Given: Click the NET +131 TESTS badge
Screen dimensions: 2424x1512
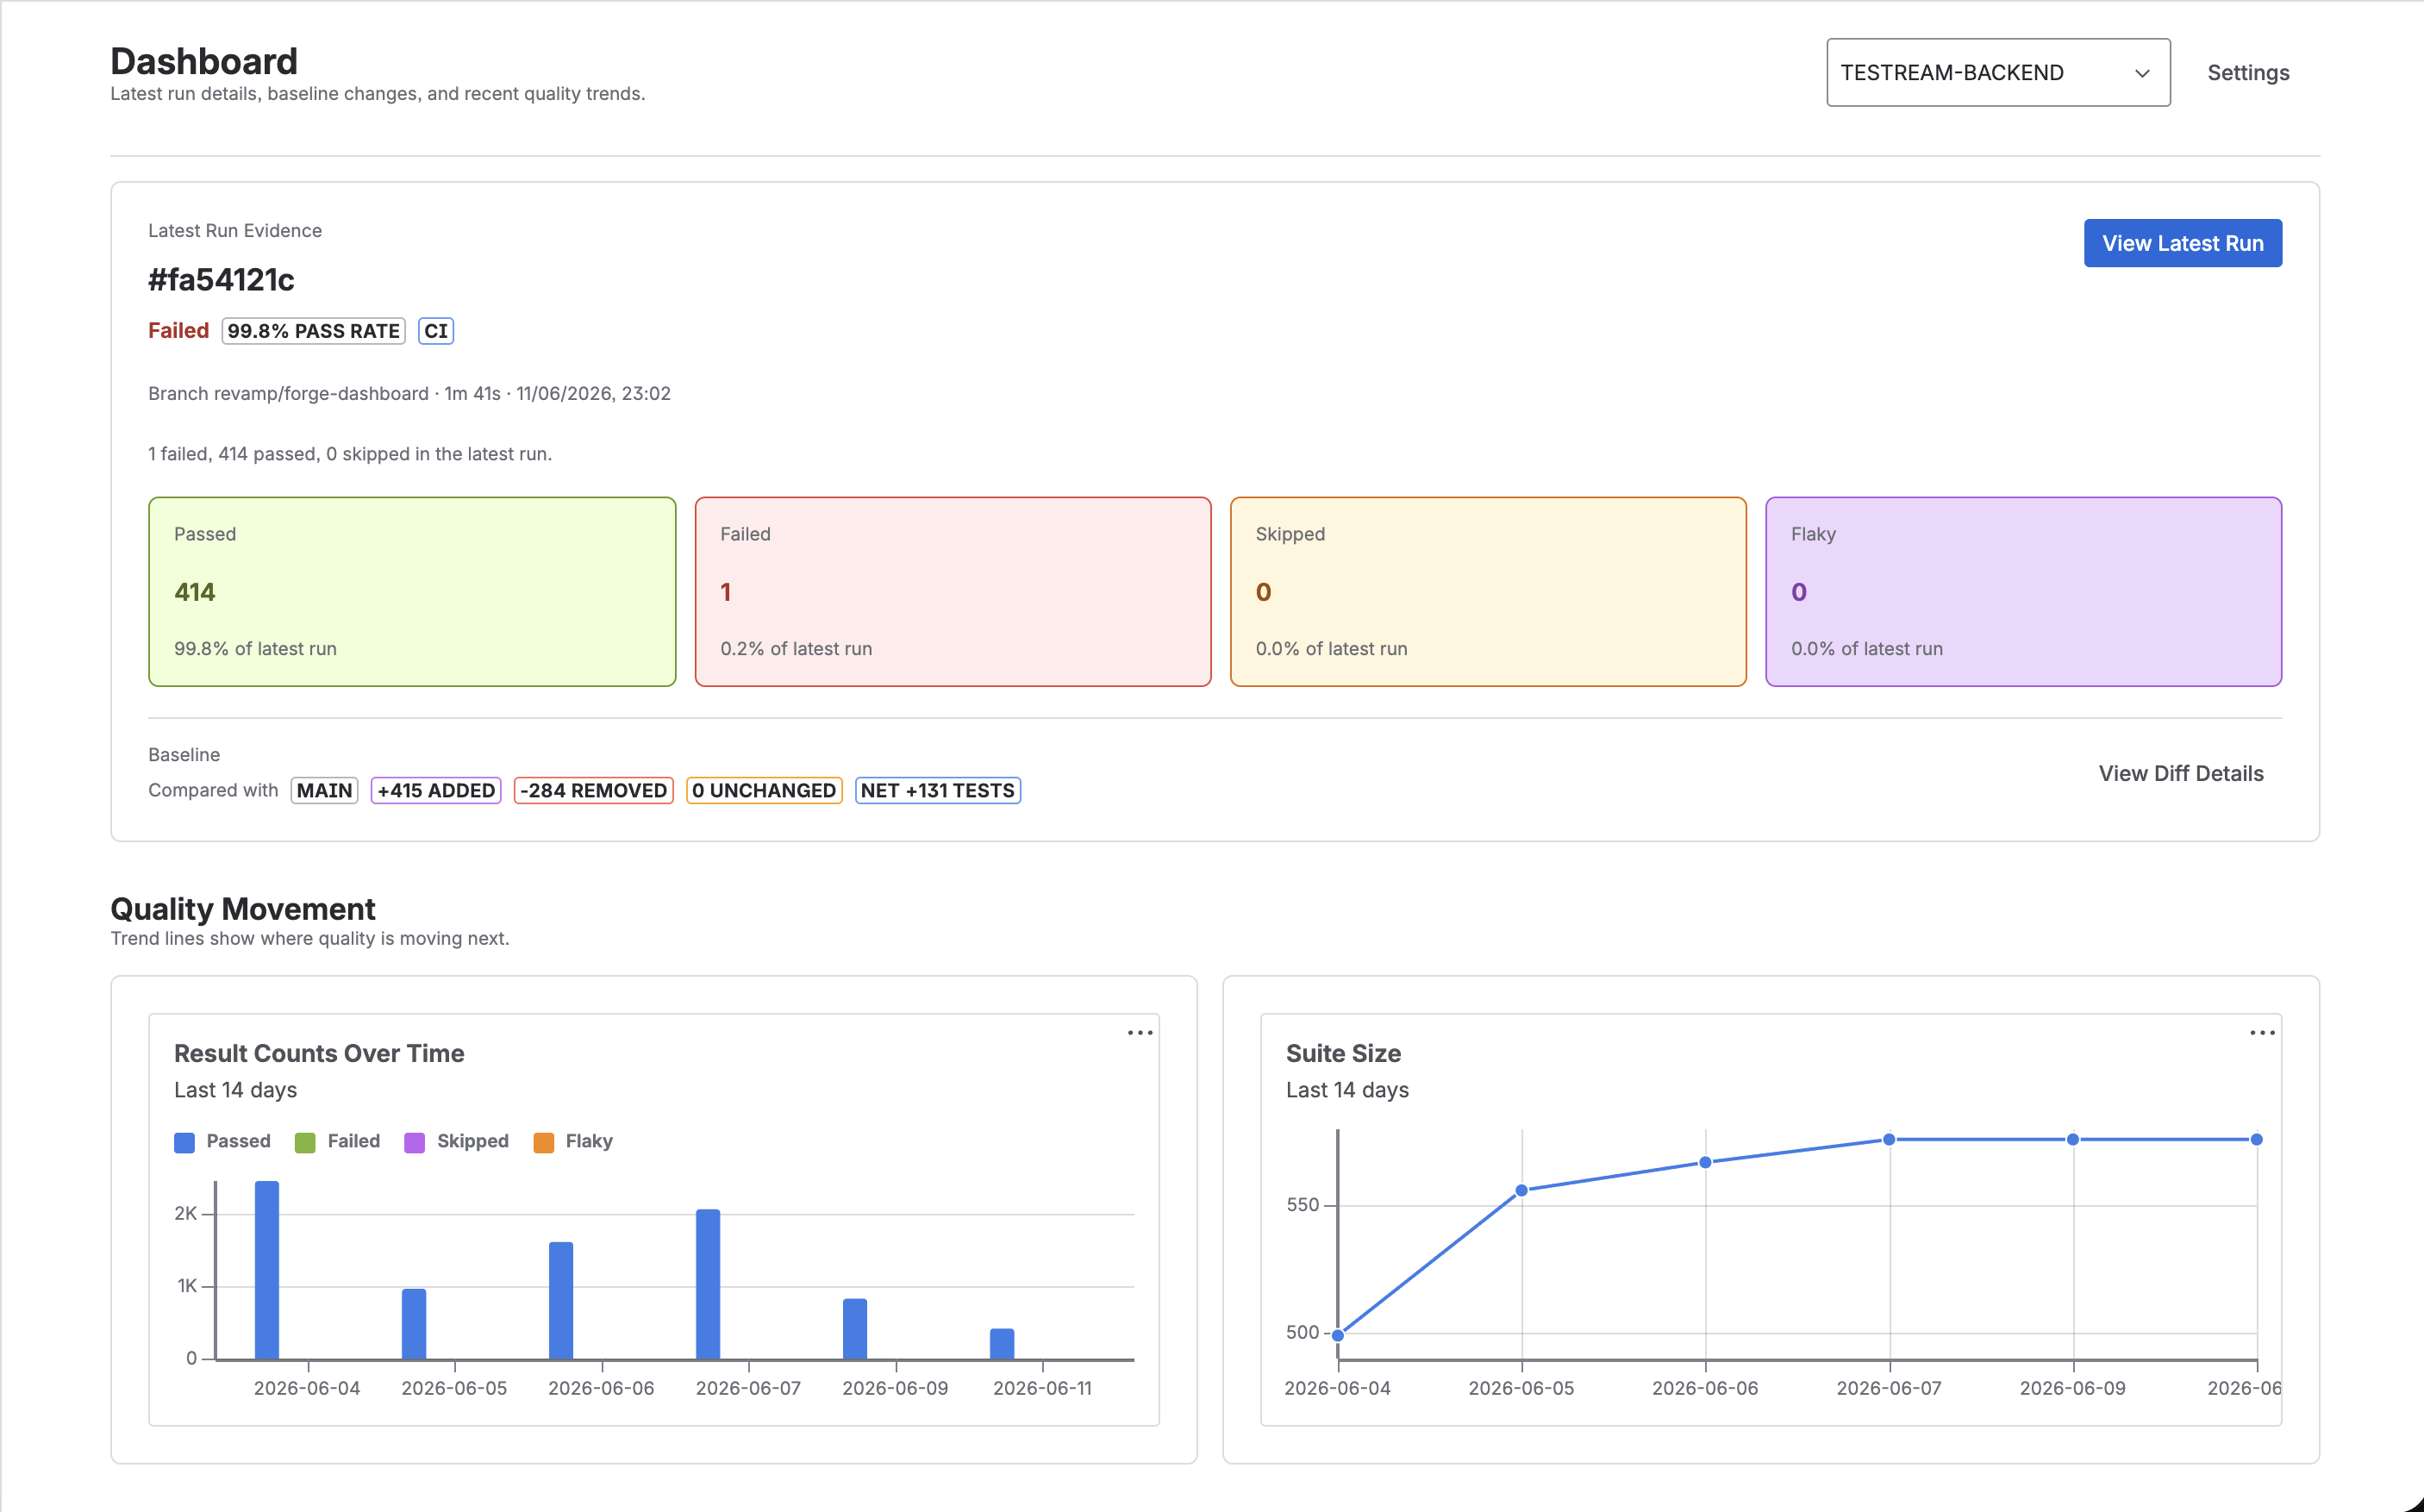Looking at the screenshot, I should coord(937,790).
